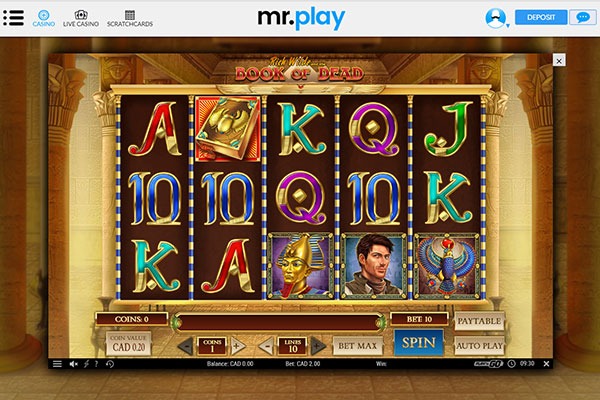
Task: Toggle the game sound mute icon
Action: point(73,364)
